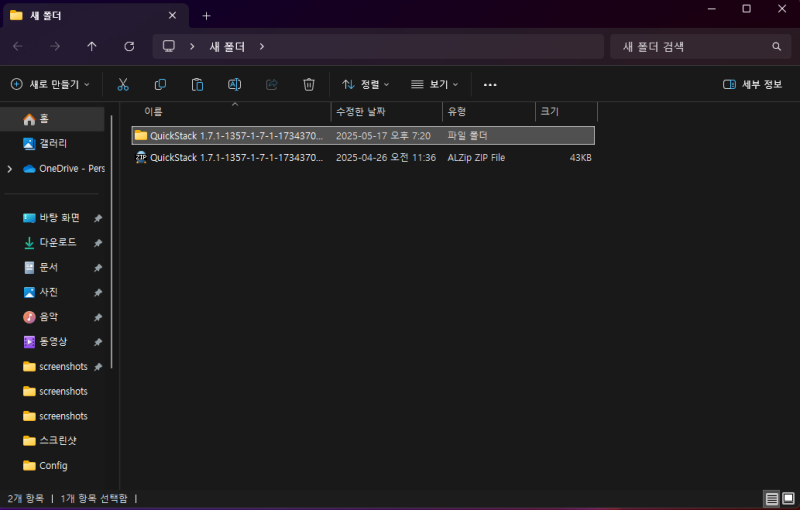800x510 pixels.
Task: Open 음악 quick access item
Action: point(41,317)
